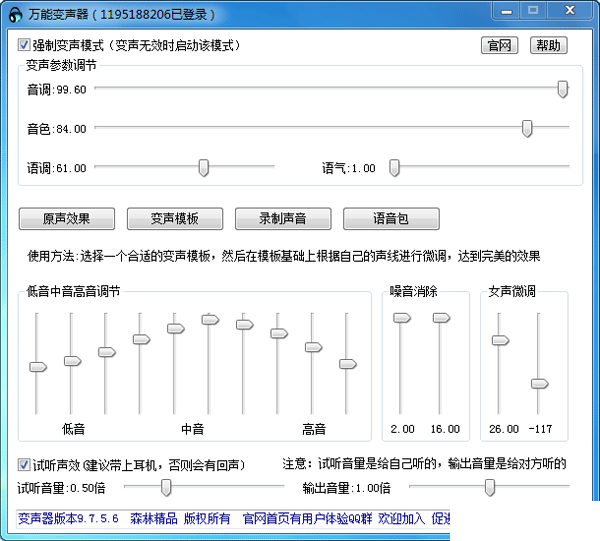Click the 语调:61.00 value label
The height and width of the screenshot is (541, 600).
[57, 168]
